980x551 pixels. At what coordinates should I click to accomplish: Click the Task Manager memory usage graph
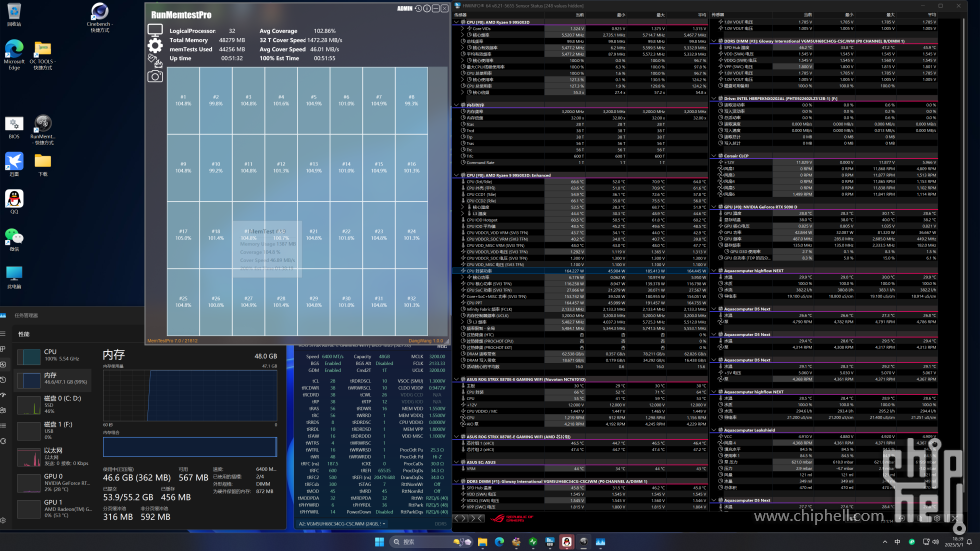[190, 395]
